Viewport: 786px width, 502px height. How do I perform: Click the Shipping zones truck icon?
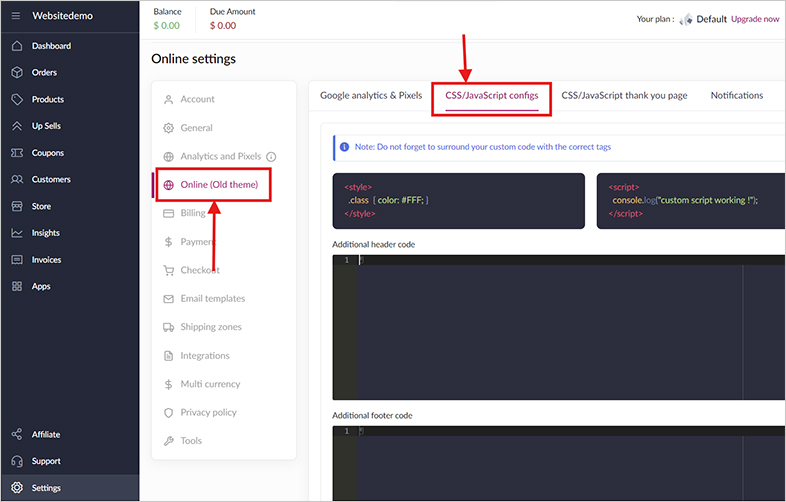pyautogui.click(x=168, y=327)
